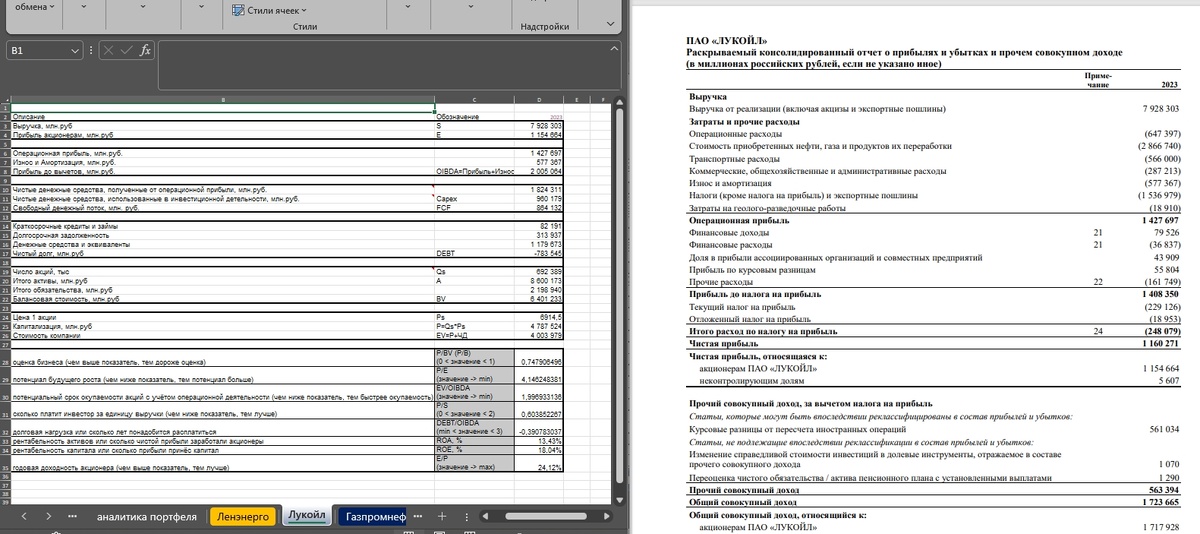Select the Описание header cell

[222, 117]
